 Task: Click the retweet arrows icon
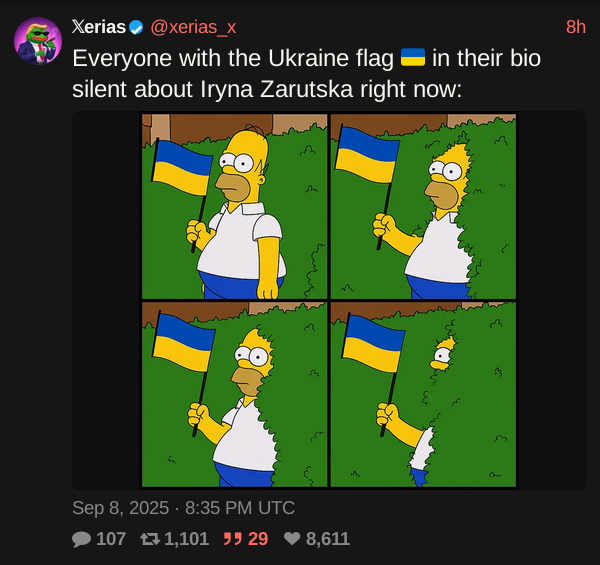coord(150,539)
